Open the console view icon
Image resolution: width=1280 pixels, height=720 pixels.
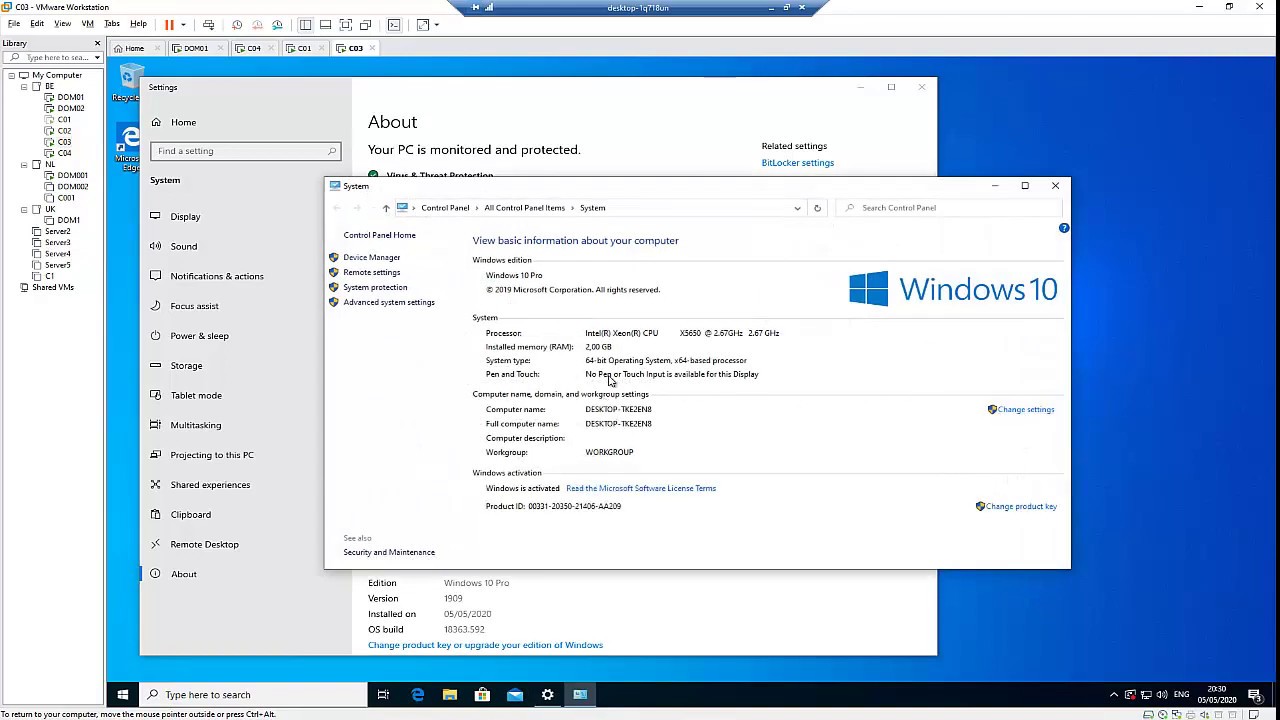click(x=394, y=24)
